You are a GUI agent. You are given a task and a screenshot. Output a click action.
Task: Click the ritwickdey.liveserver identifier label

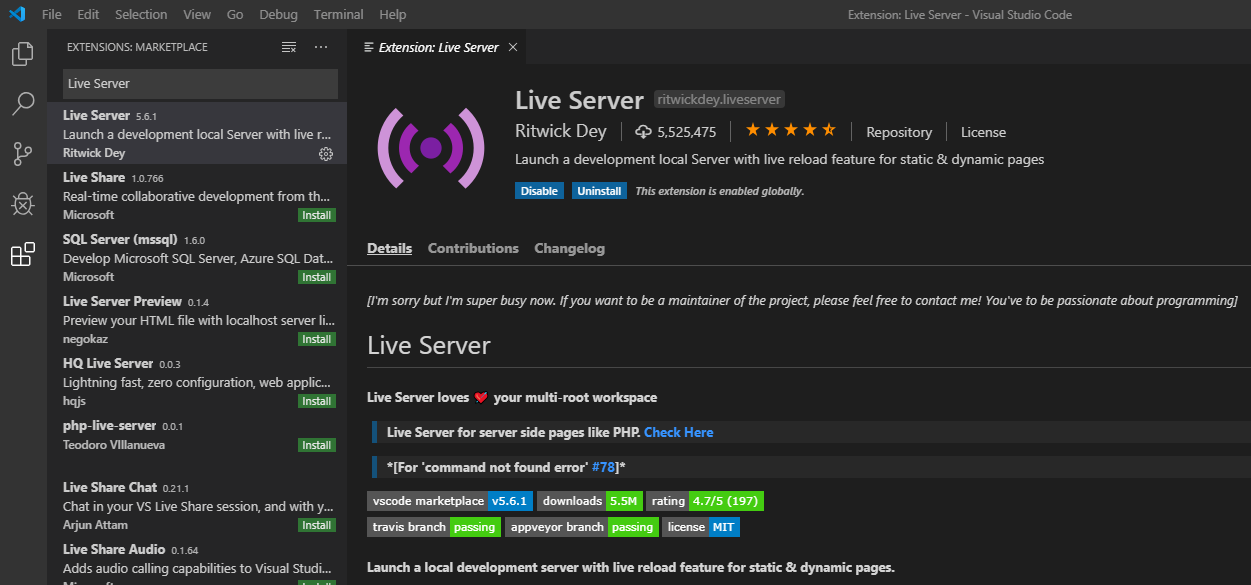coord(719,99)
